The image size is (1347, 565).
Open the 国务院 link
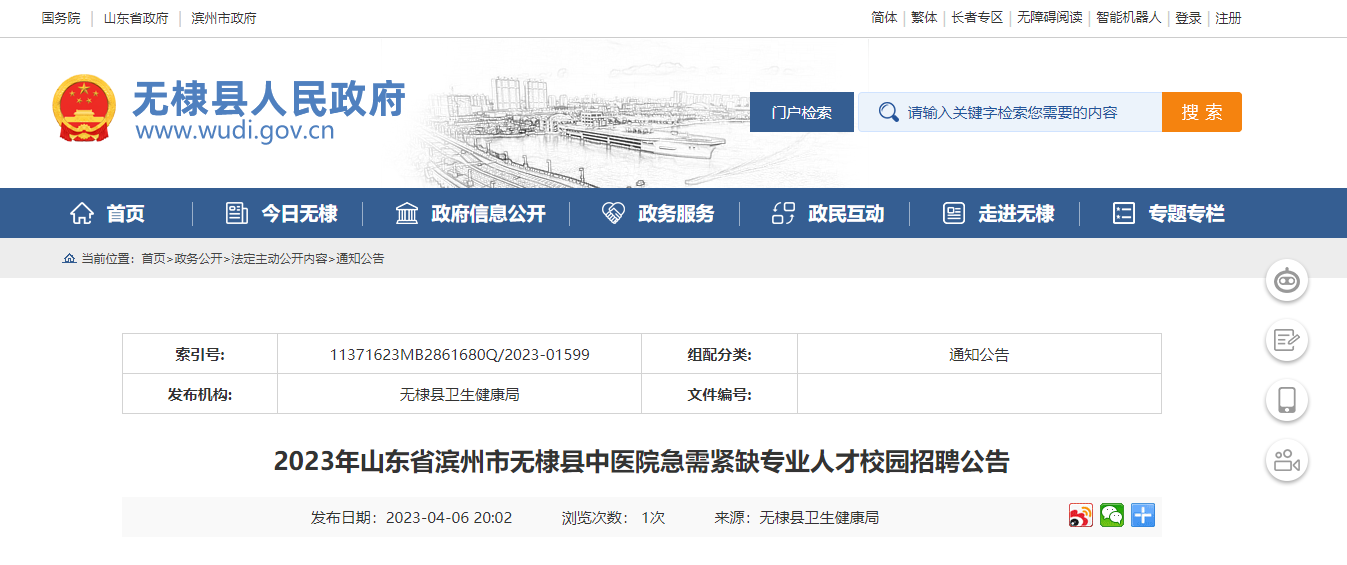coord(61,18)
